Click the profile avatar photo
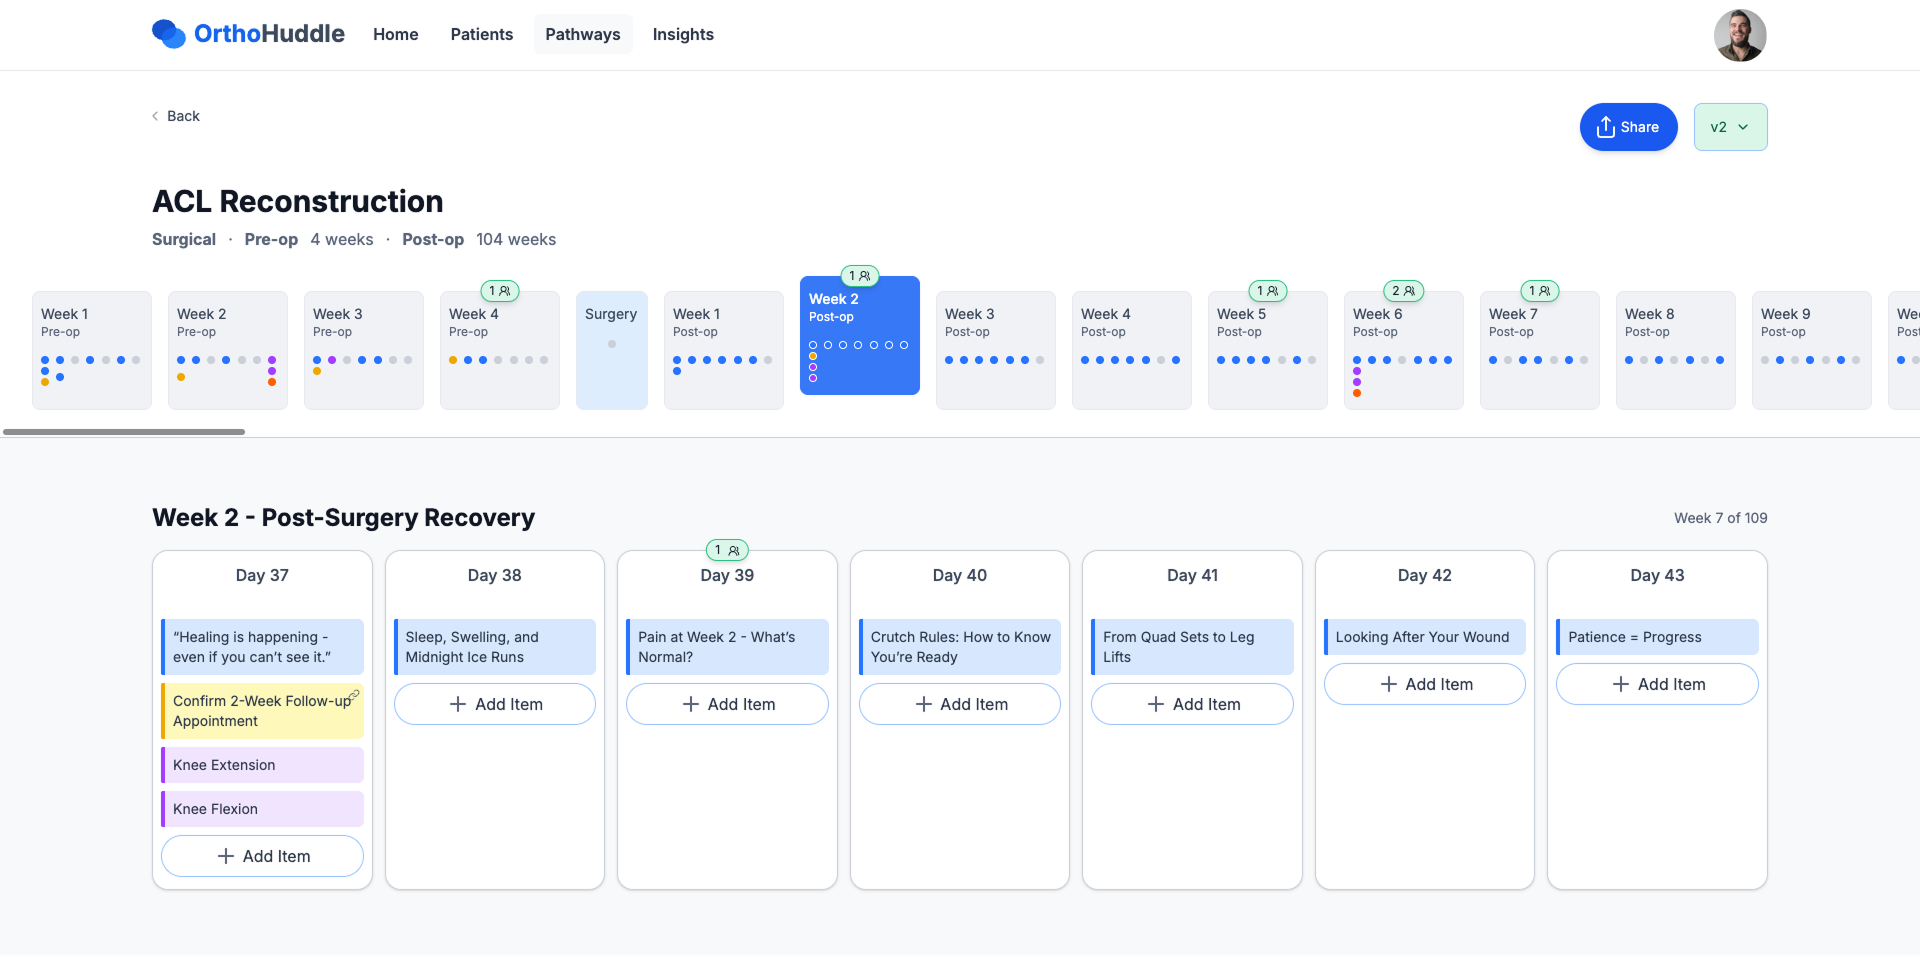 coord(1740,34)
